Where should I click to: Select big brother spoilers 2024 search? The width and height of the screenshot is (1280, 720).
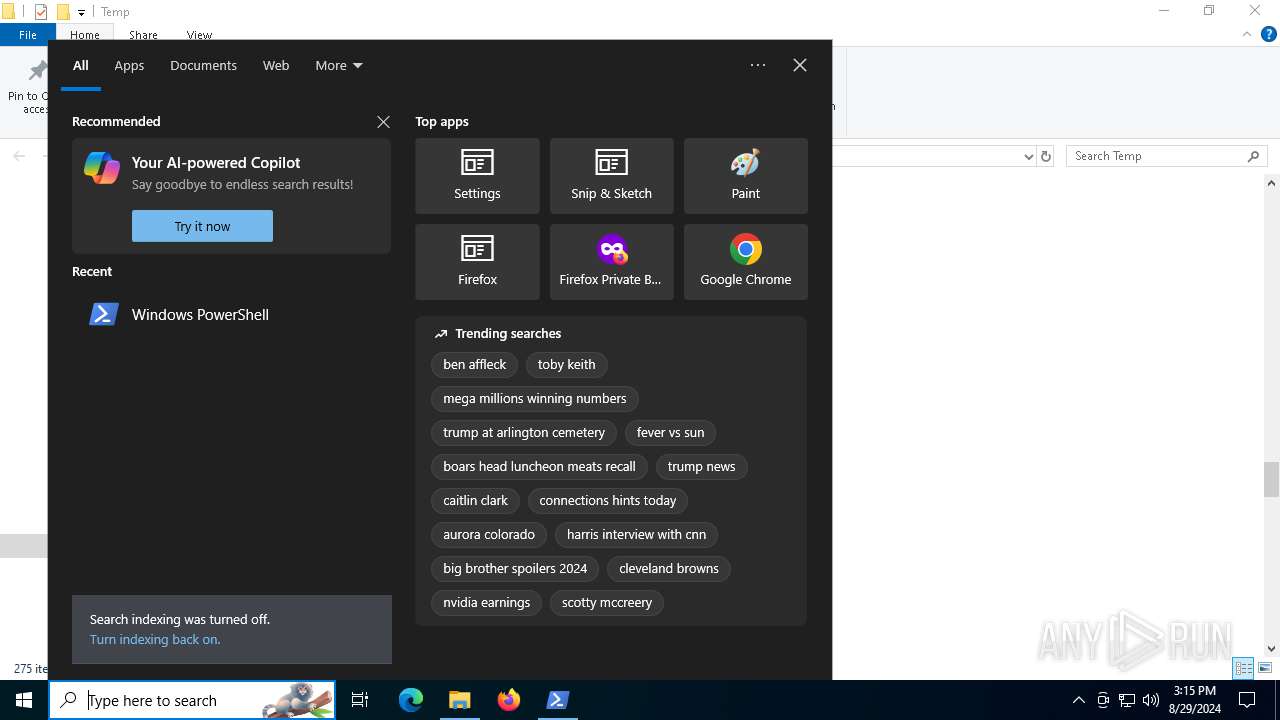[515, 569]
